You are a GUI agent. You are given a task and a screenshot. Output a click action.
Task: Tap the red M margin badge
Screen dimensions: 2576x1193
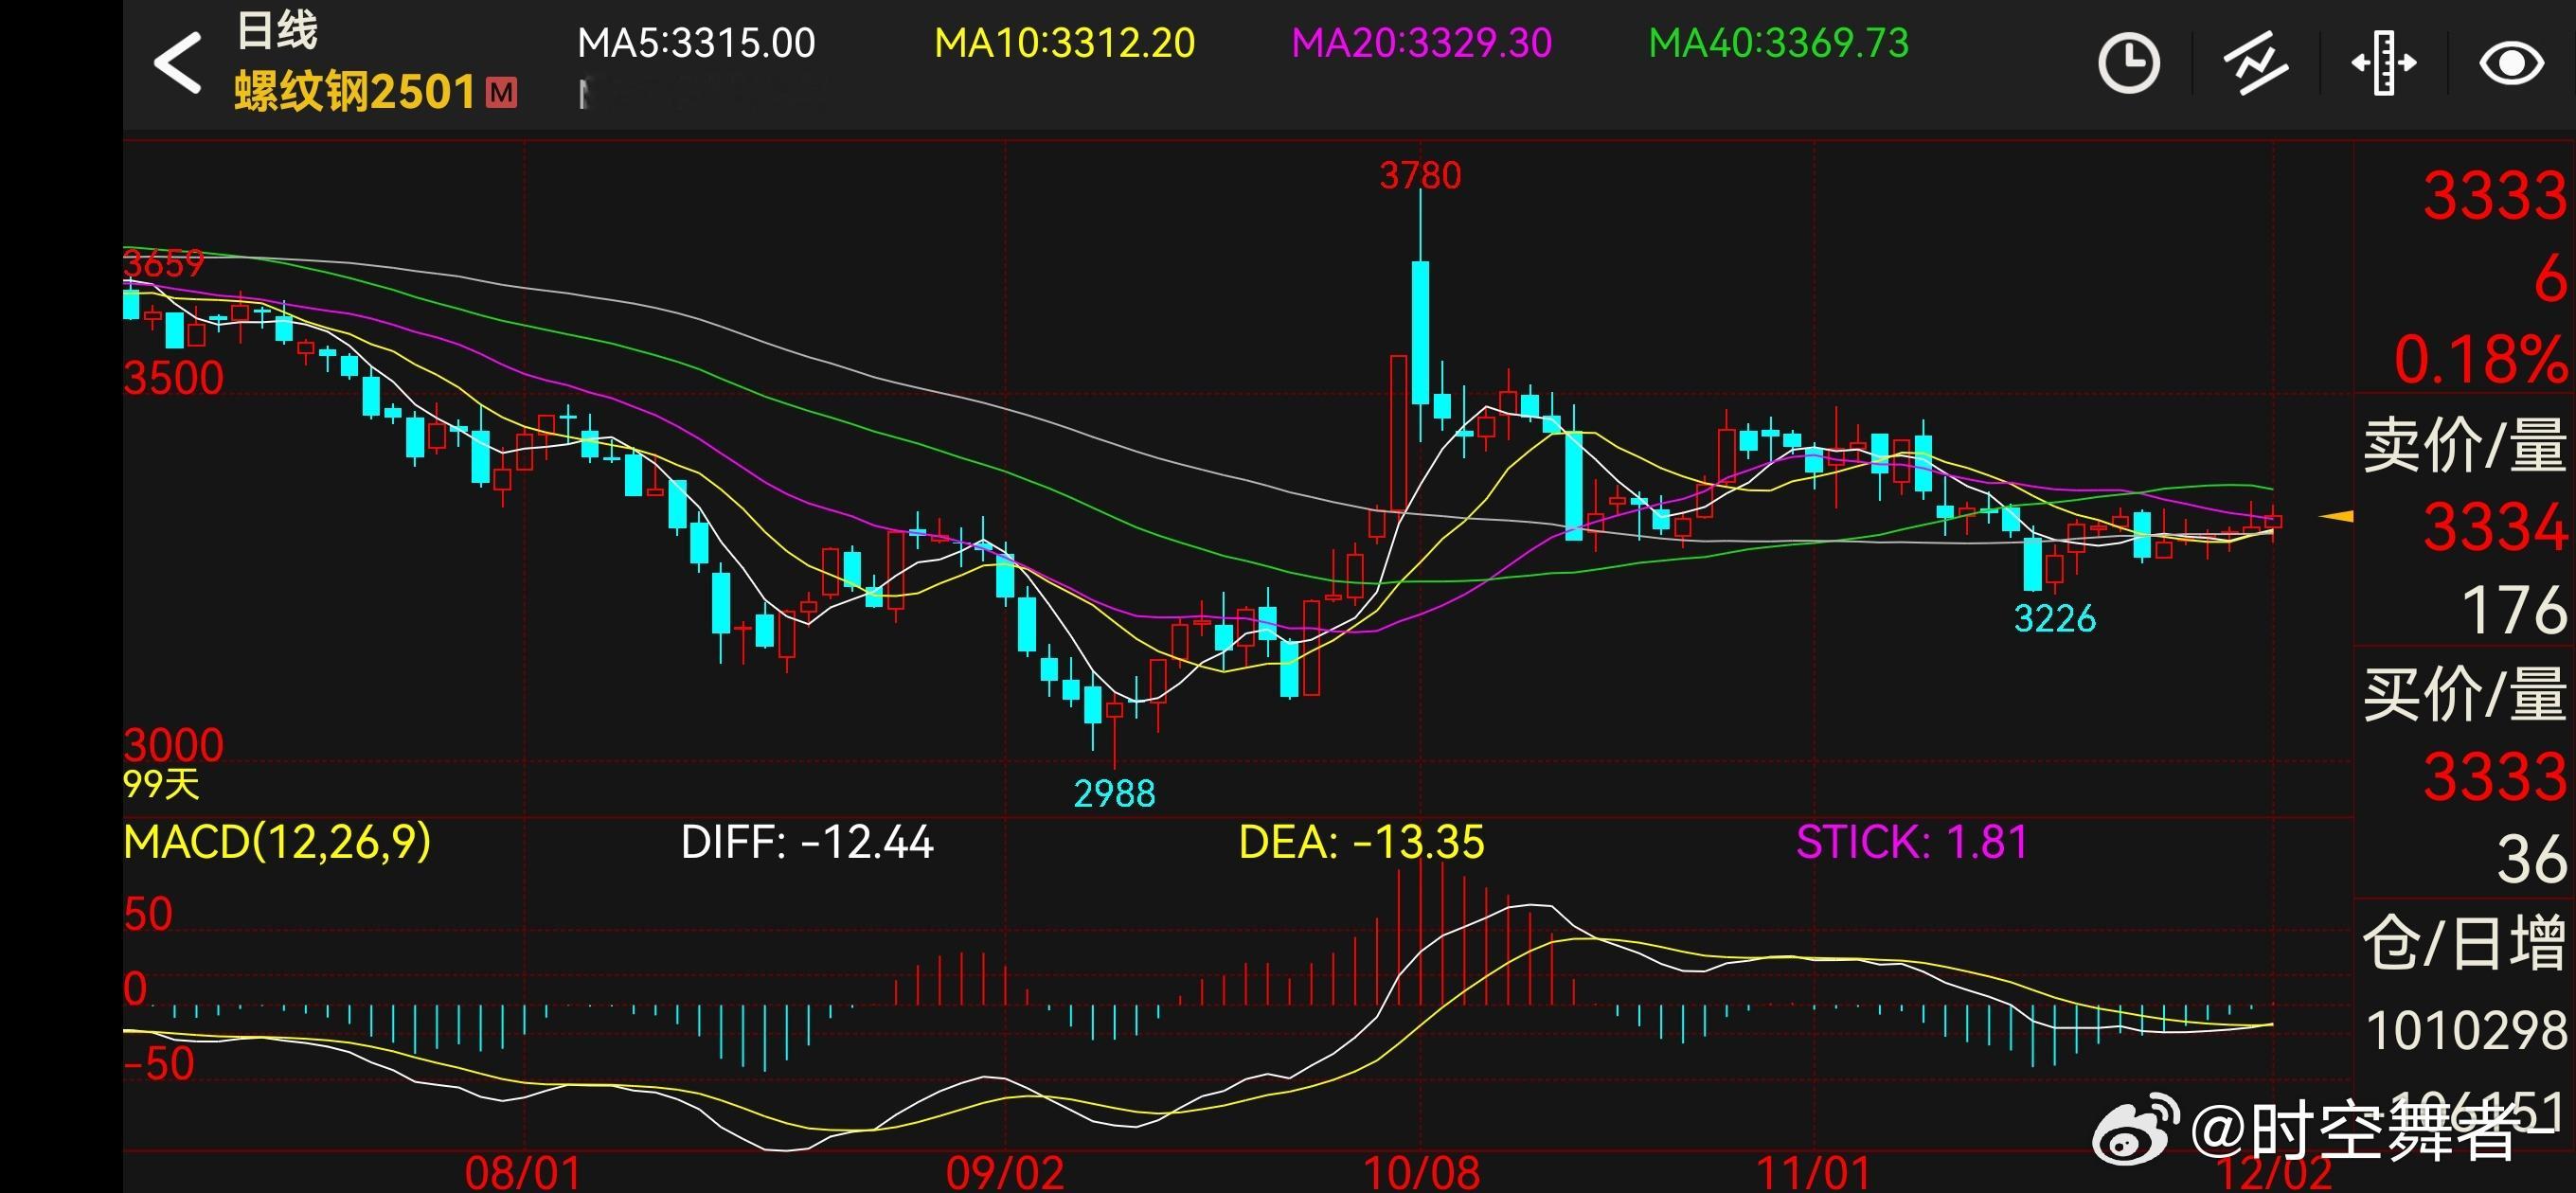(x=501, y=93)
